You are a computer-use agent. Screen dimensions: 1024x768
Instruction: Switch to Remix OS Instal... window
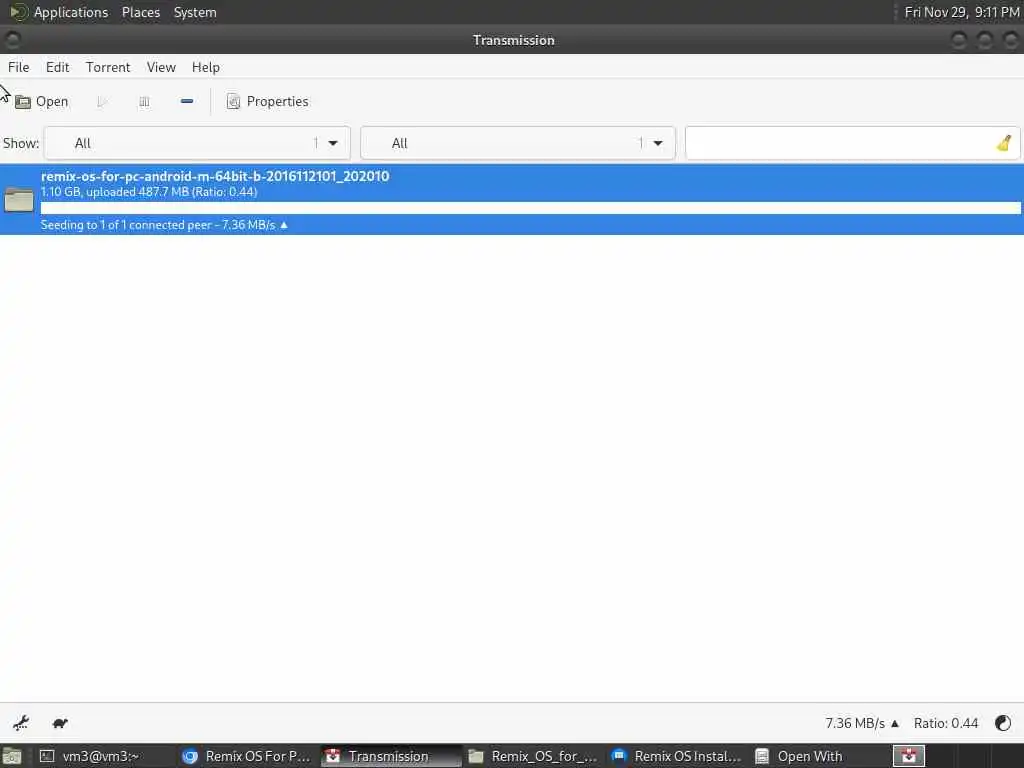click(x=677, y=756)
